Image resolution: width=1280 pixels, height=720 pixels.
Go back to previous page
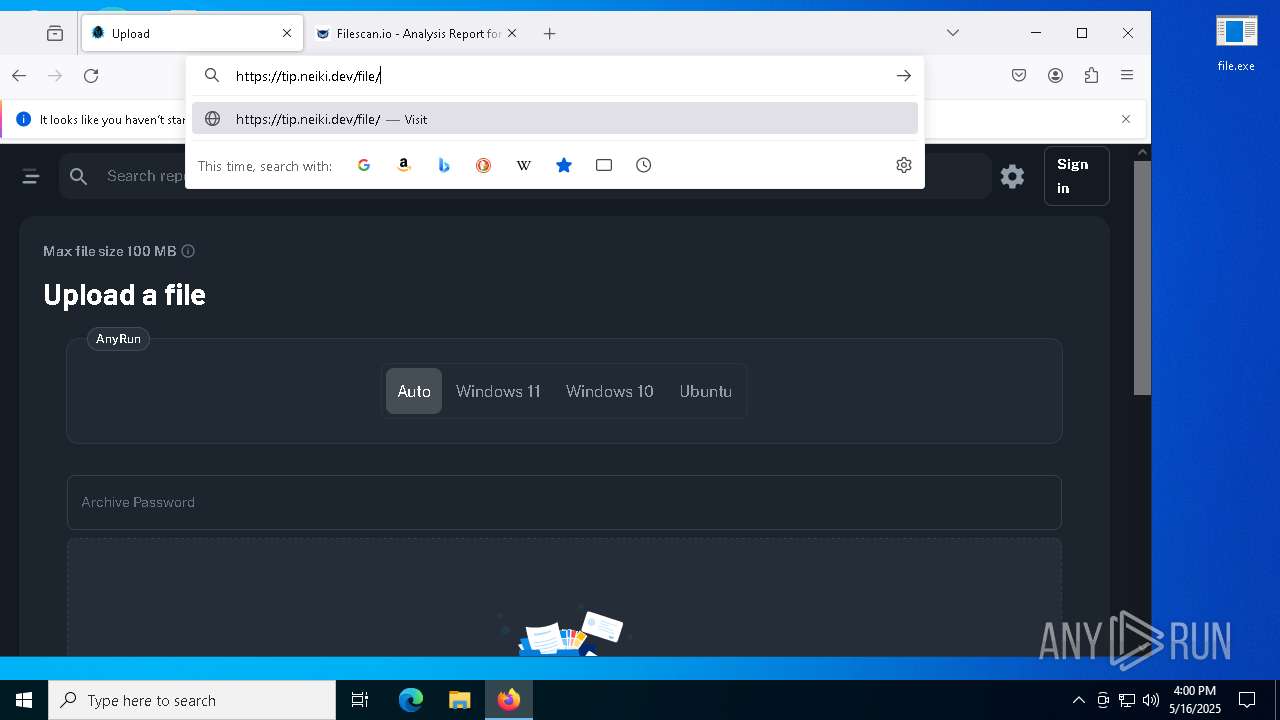(x=19, y=75)
